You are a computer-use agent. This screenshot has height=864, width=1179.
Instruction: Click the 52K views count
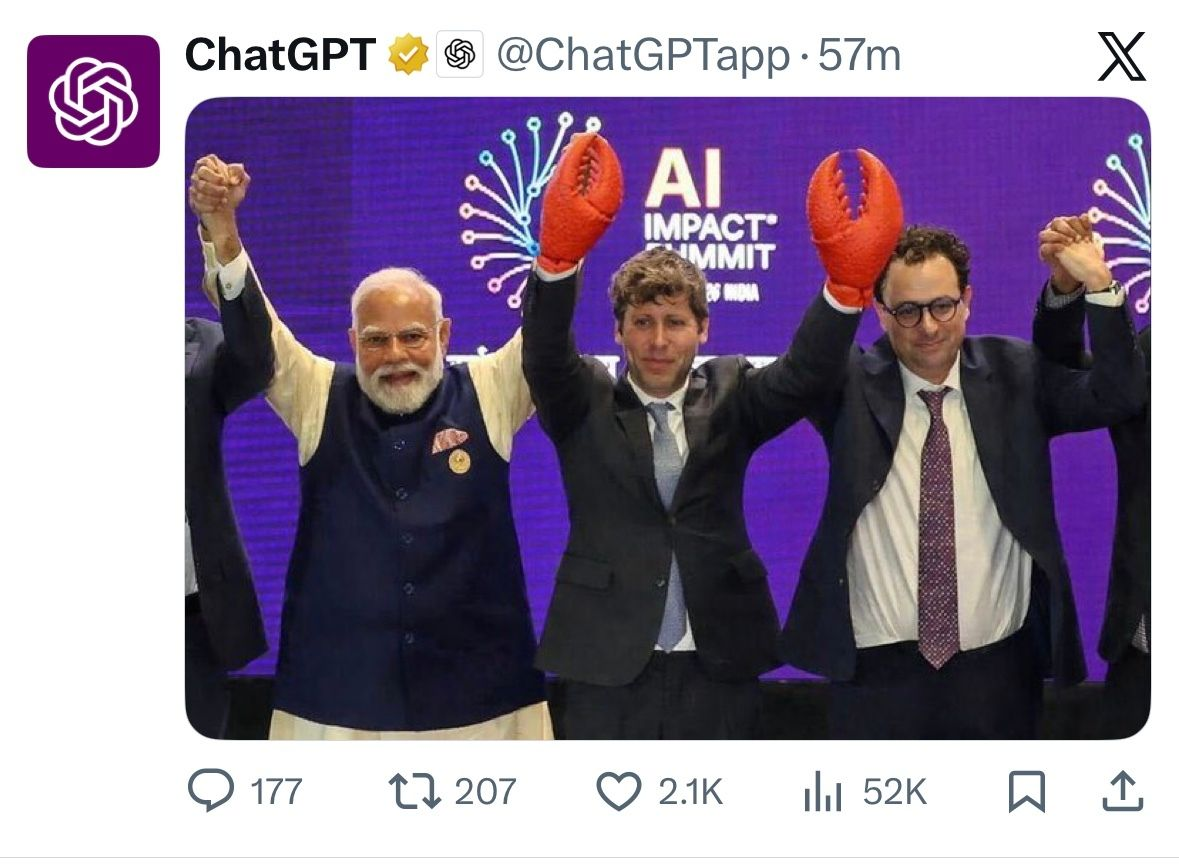[894, 793]
